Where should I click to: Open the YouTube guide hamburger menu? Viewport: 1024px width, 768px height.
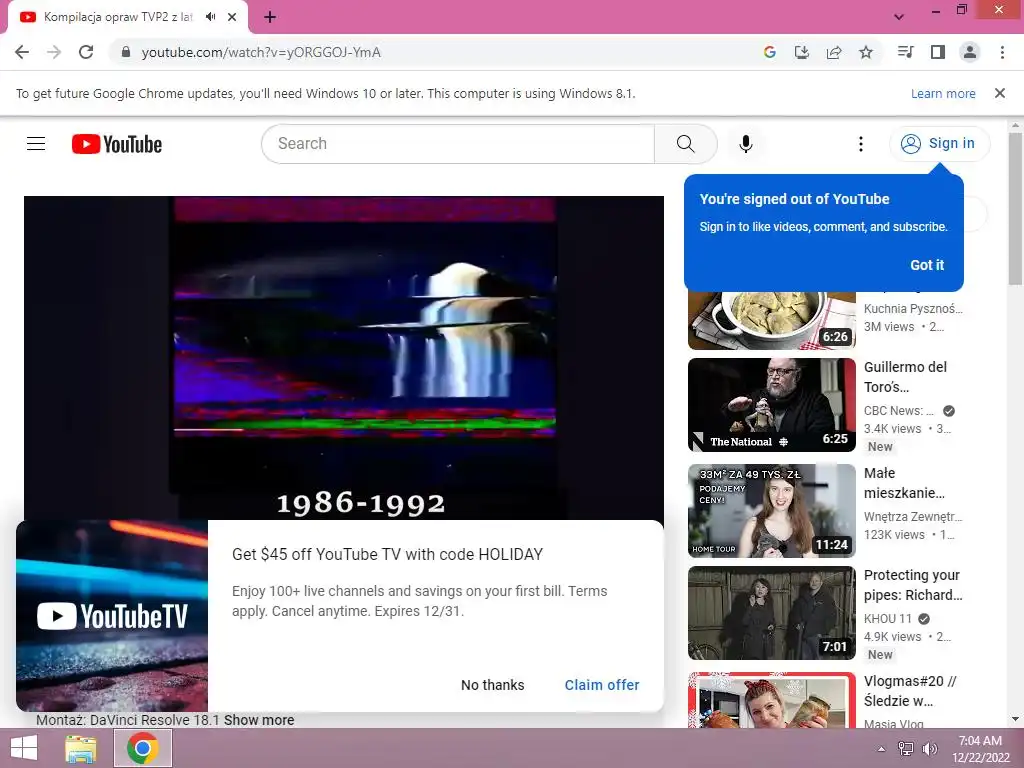click(36, 144)
